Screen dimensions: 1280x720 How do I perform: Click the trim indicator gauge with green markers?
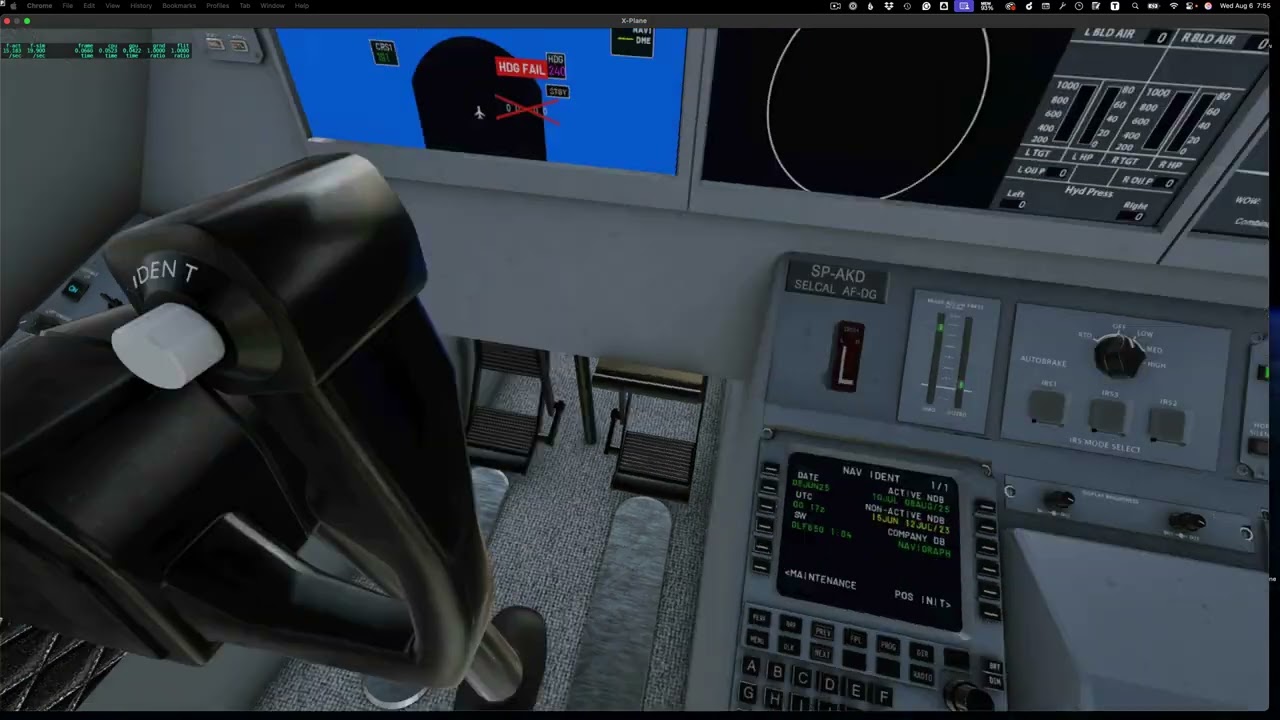950,359
